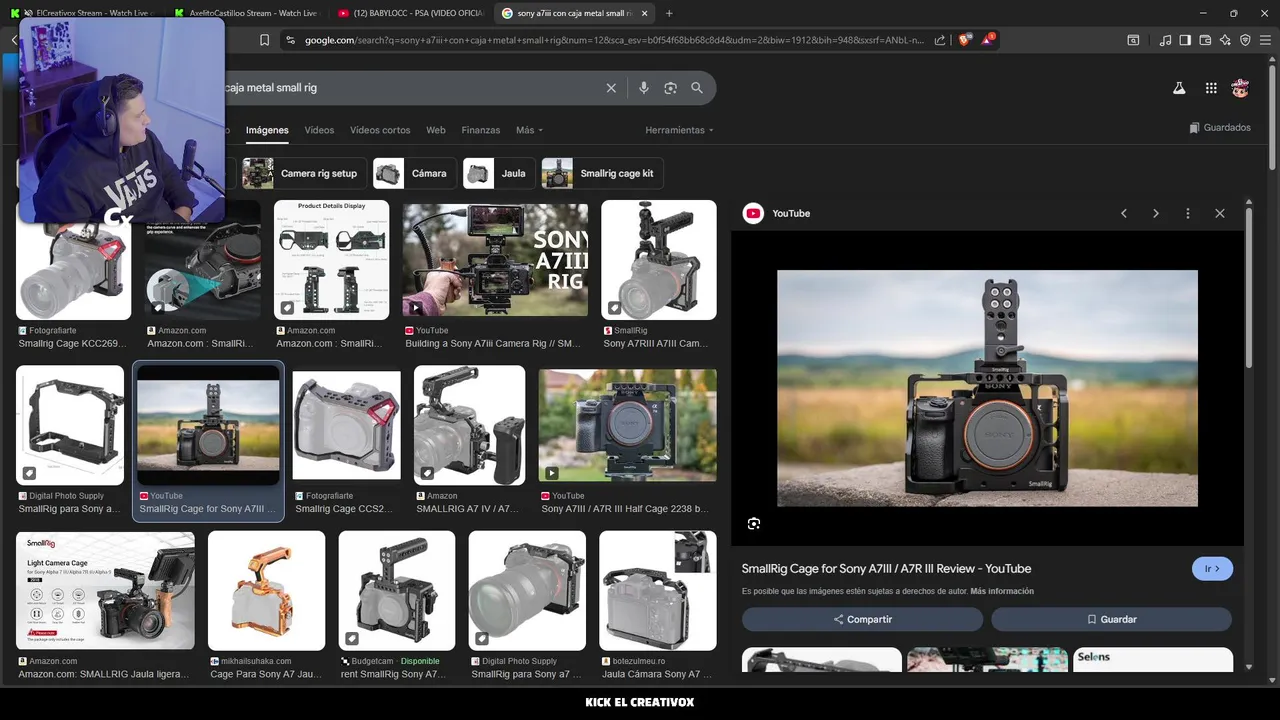Switch to the Videos search tab
This screenshot has height=720, width=1280.
[x=319, y=130]
